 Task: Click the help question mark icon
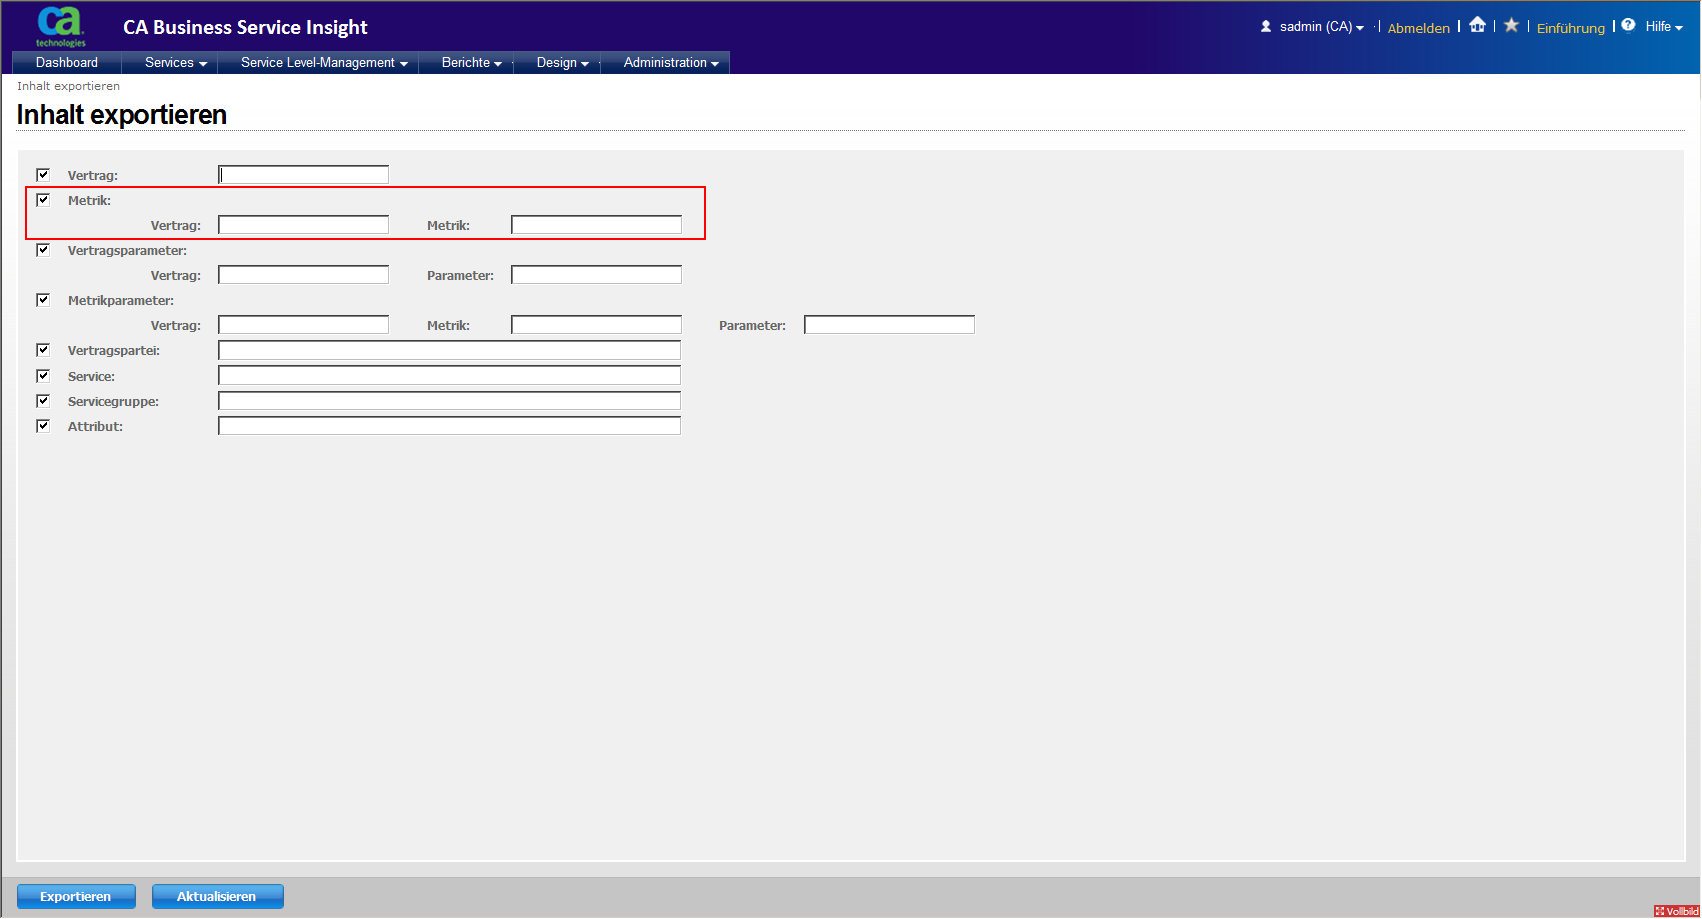tap(1628, 26)
